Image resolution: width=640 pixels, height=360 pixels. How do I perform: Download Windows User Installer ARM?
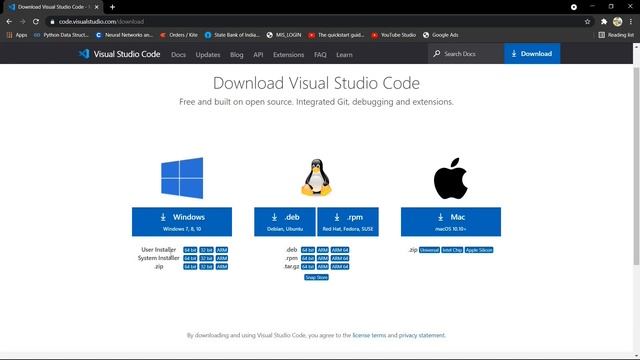point(222,250)
